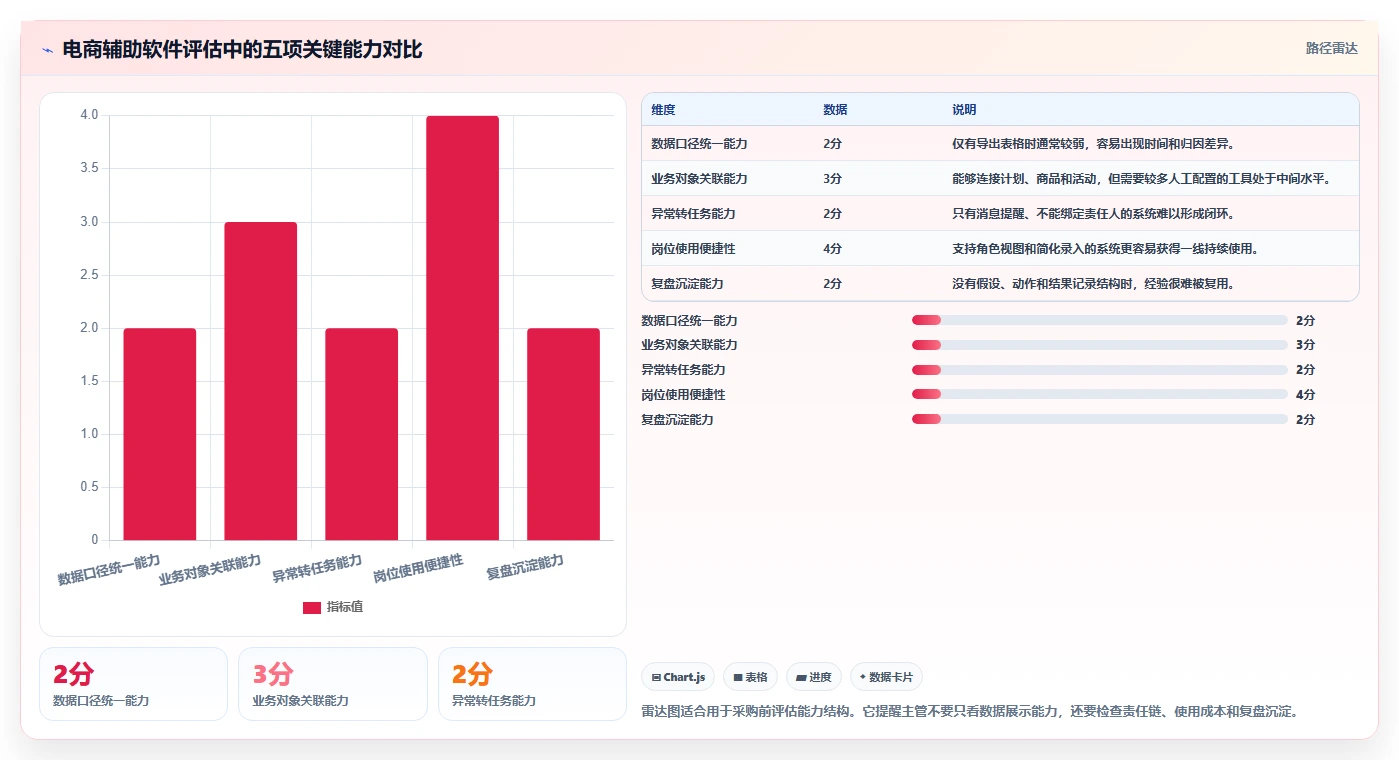Click the 数据 column header
The height and width of the screenshot is (760, 1399).
(835, 110)
